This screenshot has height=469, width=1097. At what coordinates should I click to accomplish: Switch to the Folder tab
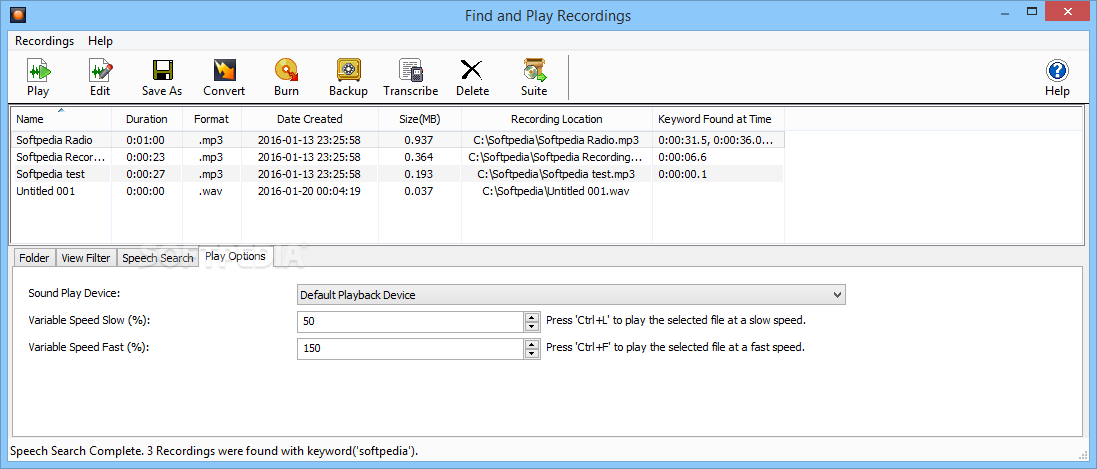[x=34, y=258]
